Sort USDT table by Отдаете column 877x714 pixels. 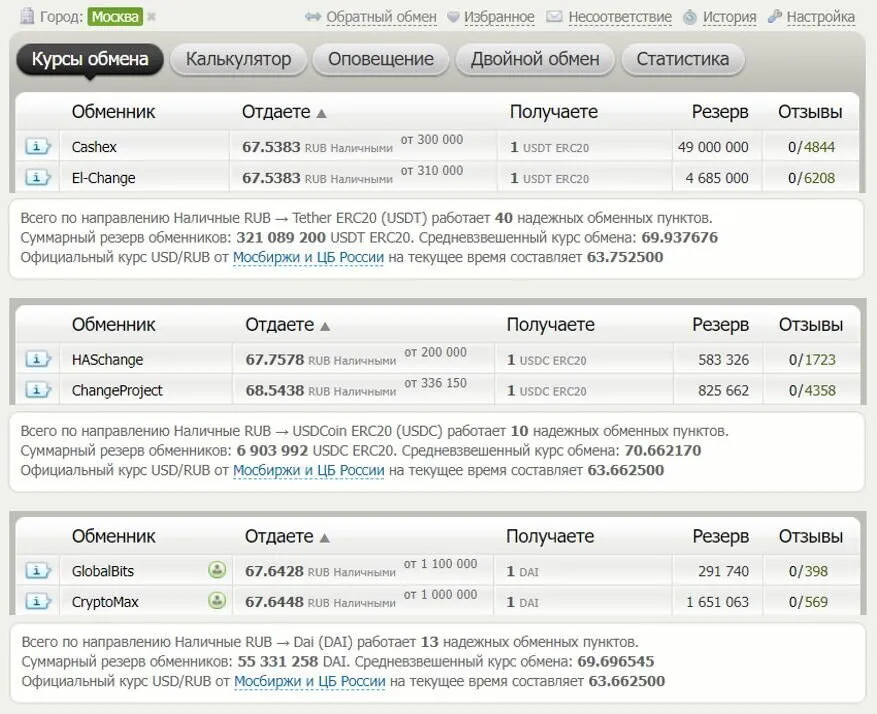click(321, 113)
